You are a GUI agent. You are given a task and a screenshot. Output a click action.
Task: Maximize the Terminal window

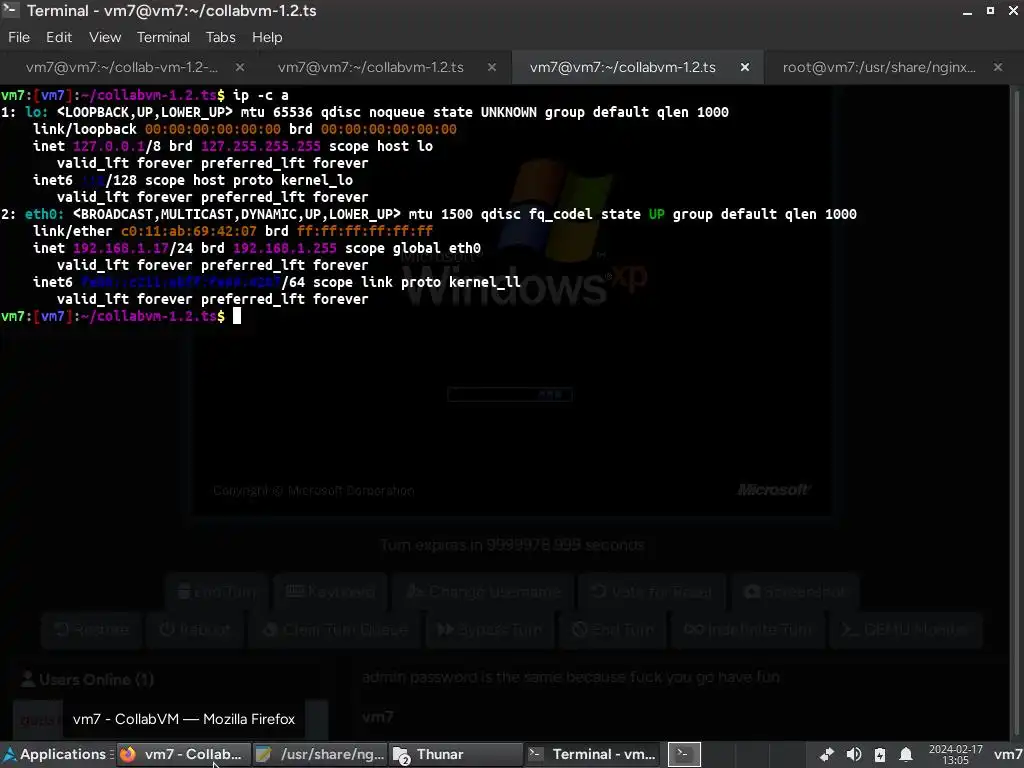991,11
